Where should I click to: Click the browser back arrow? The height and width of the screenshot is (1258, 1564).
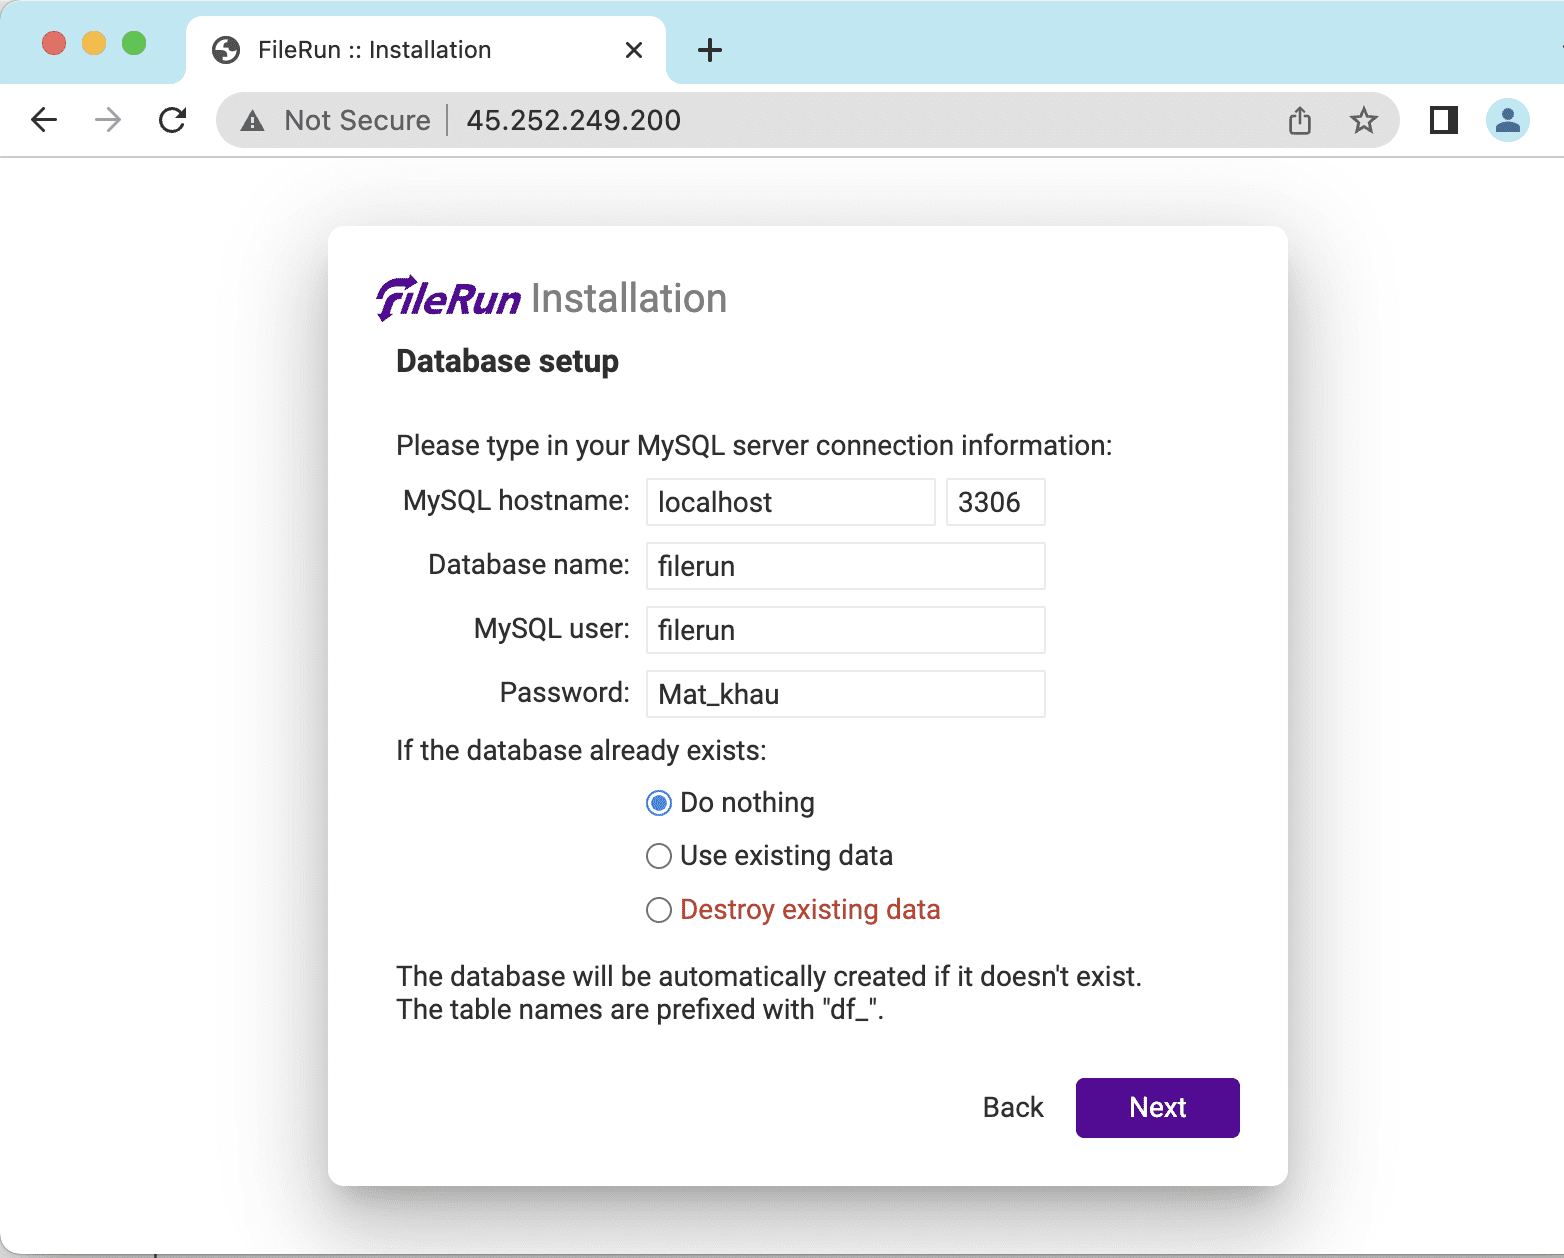point(44,120)
